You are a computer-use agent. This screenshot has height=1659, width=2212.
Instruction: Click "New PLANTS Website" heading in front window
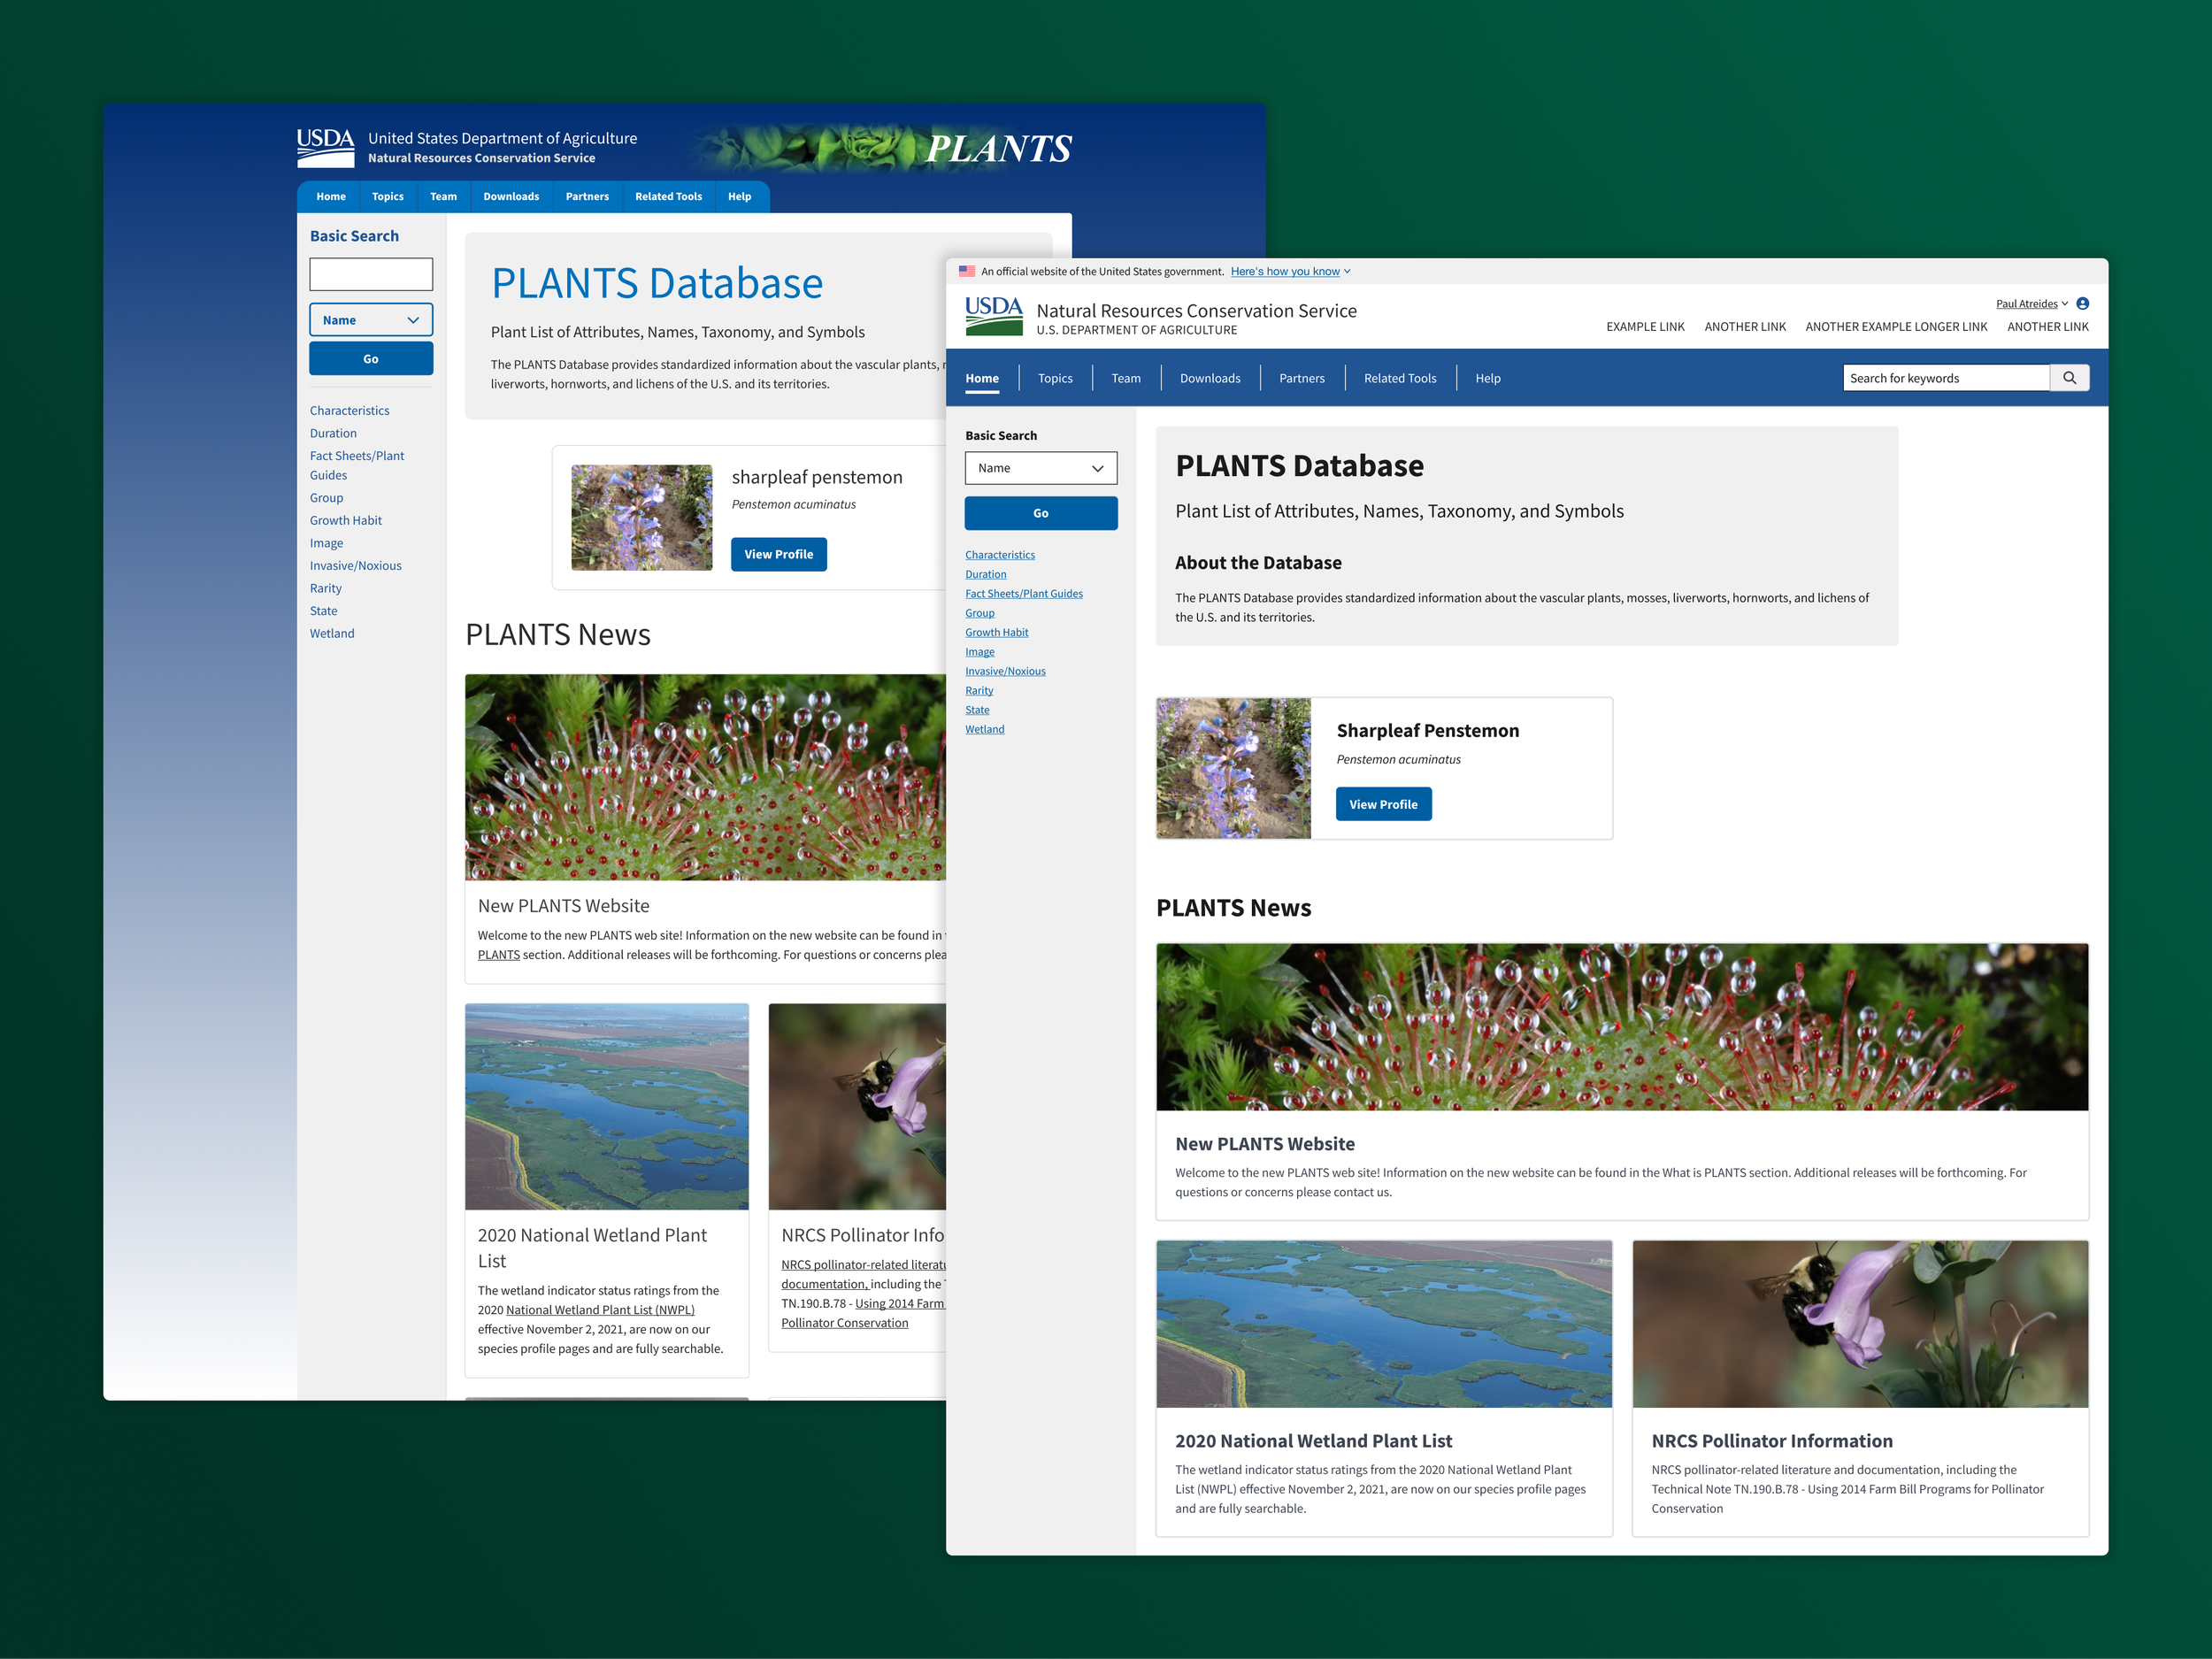pos(1265,1144)
